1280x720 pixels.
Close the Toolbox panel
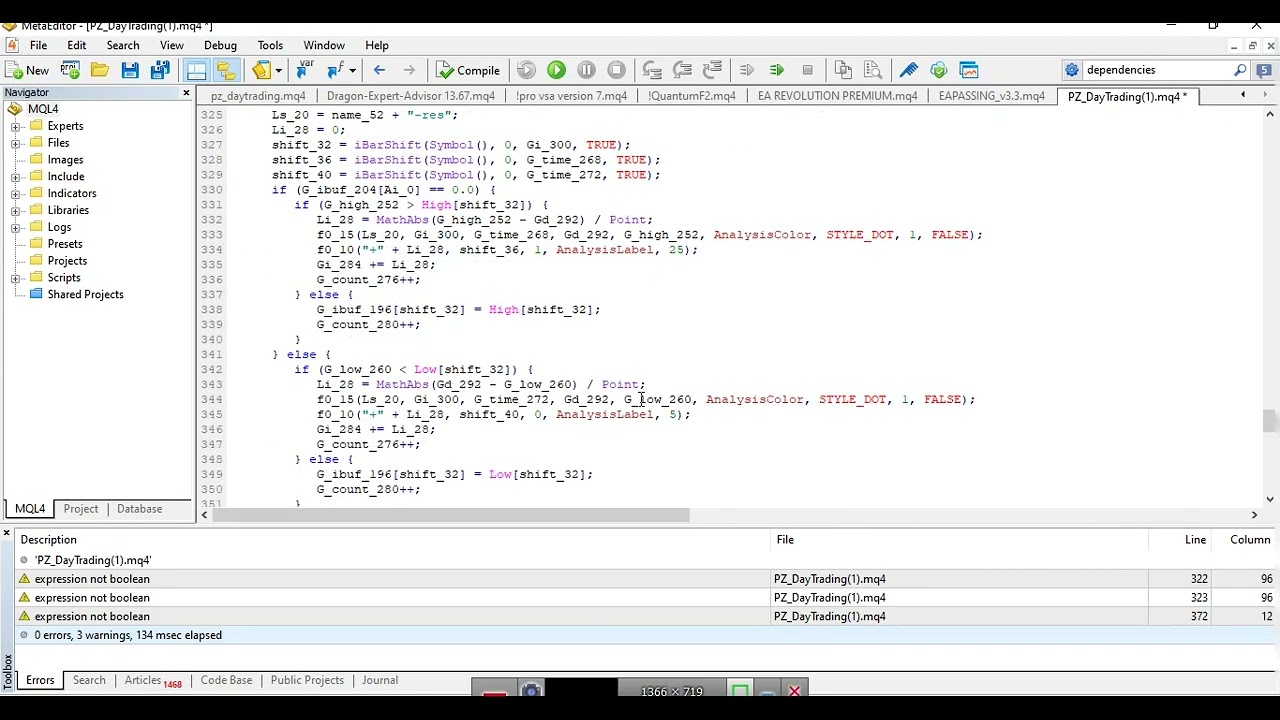click(x=6, y=533)
